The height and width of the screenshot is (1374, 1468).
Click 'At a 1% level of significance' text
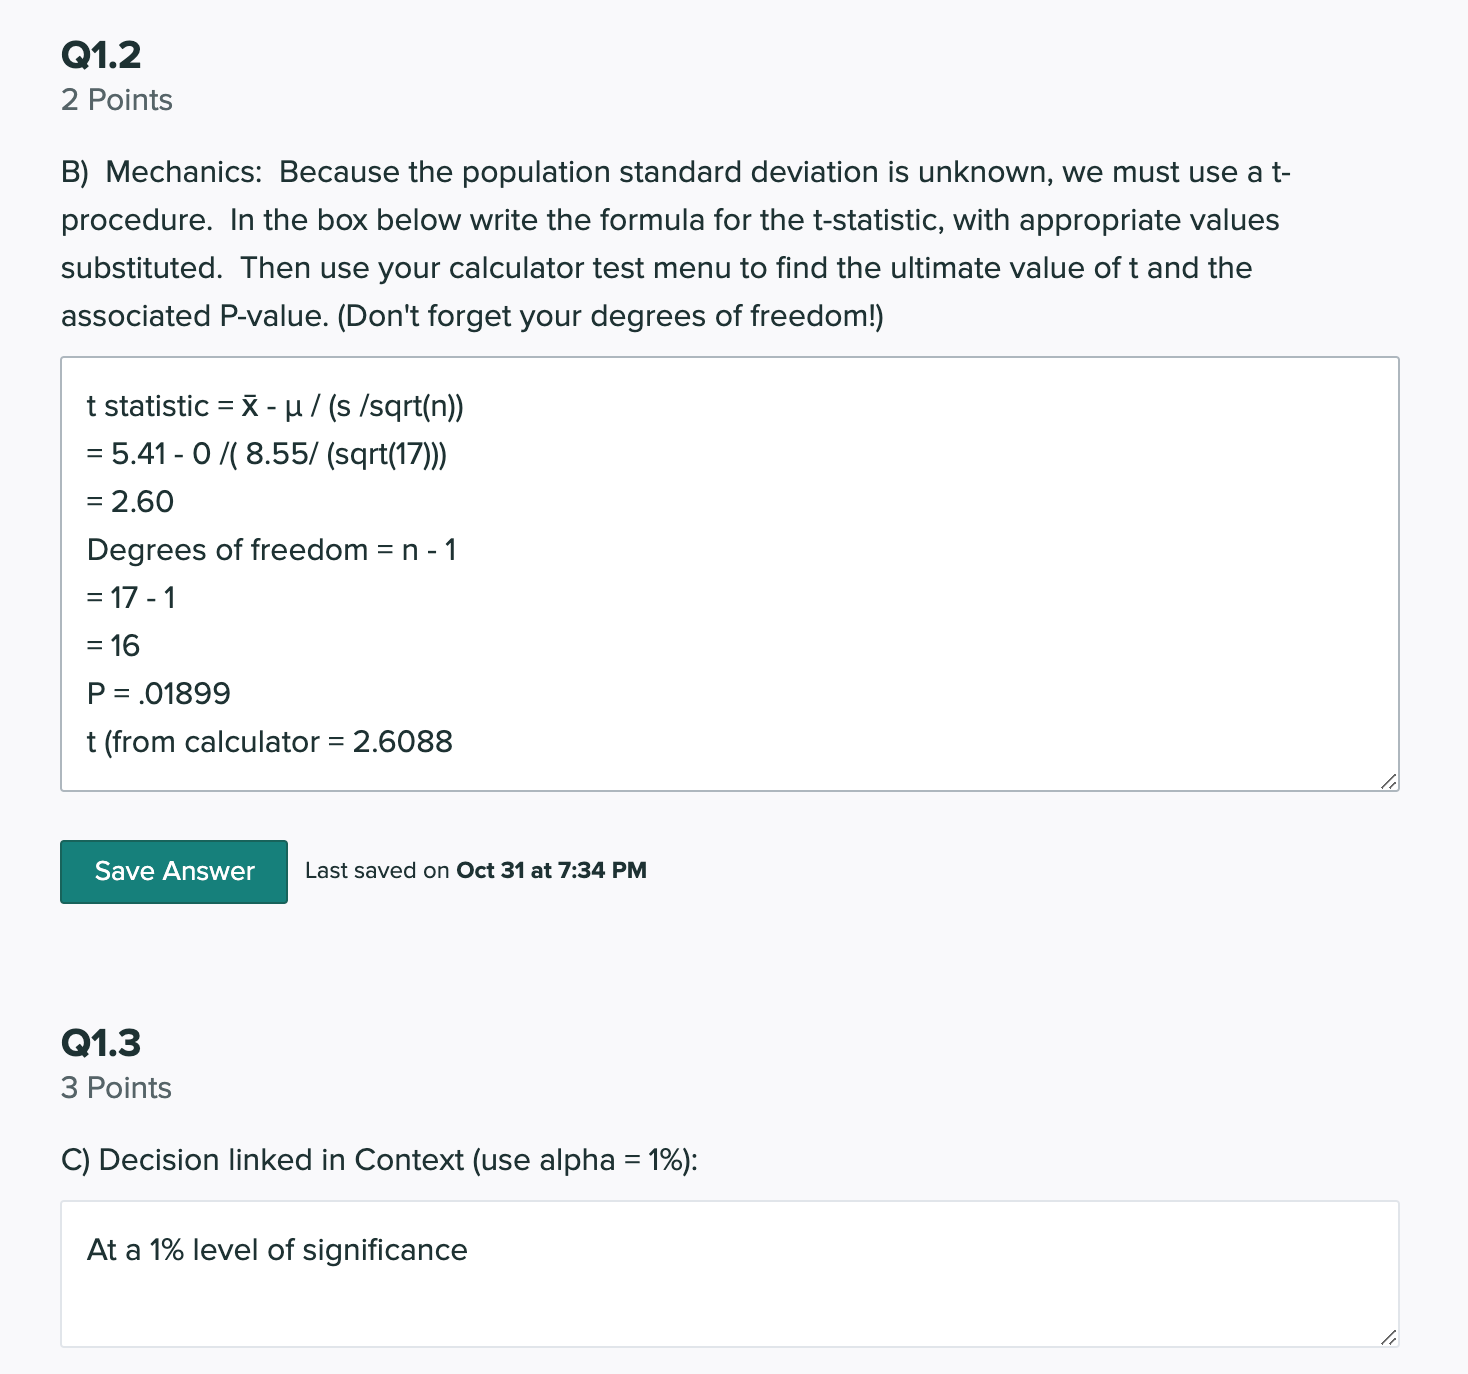[276, 1249]
